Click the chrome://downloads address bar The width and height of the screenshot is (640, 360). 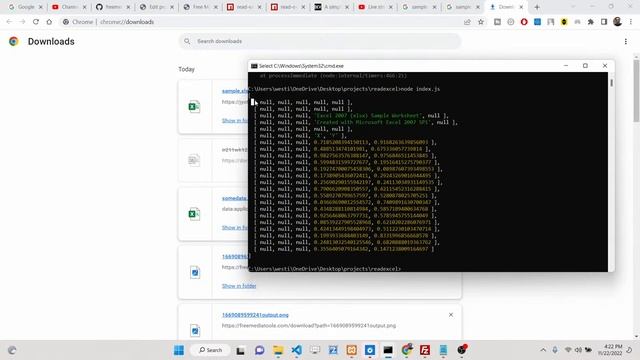[261, 22]
